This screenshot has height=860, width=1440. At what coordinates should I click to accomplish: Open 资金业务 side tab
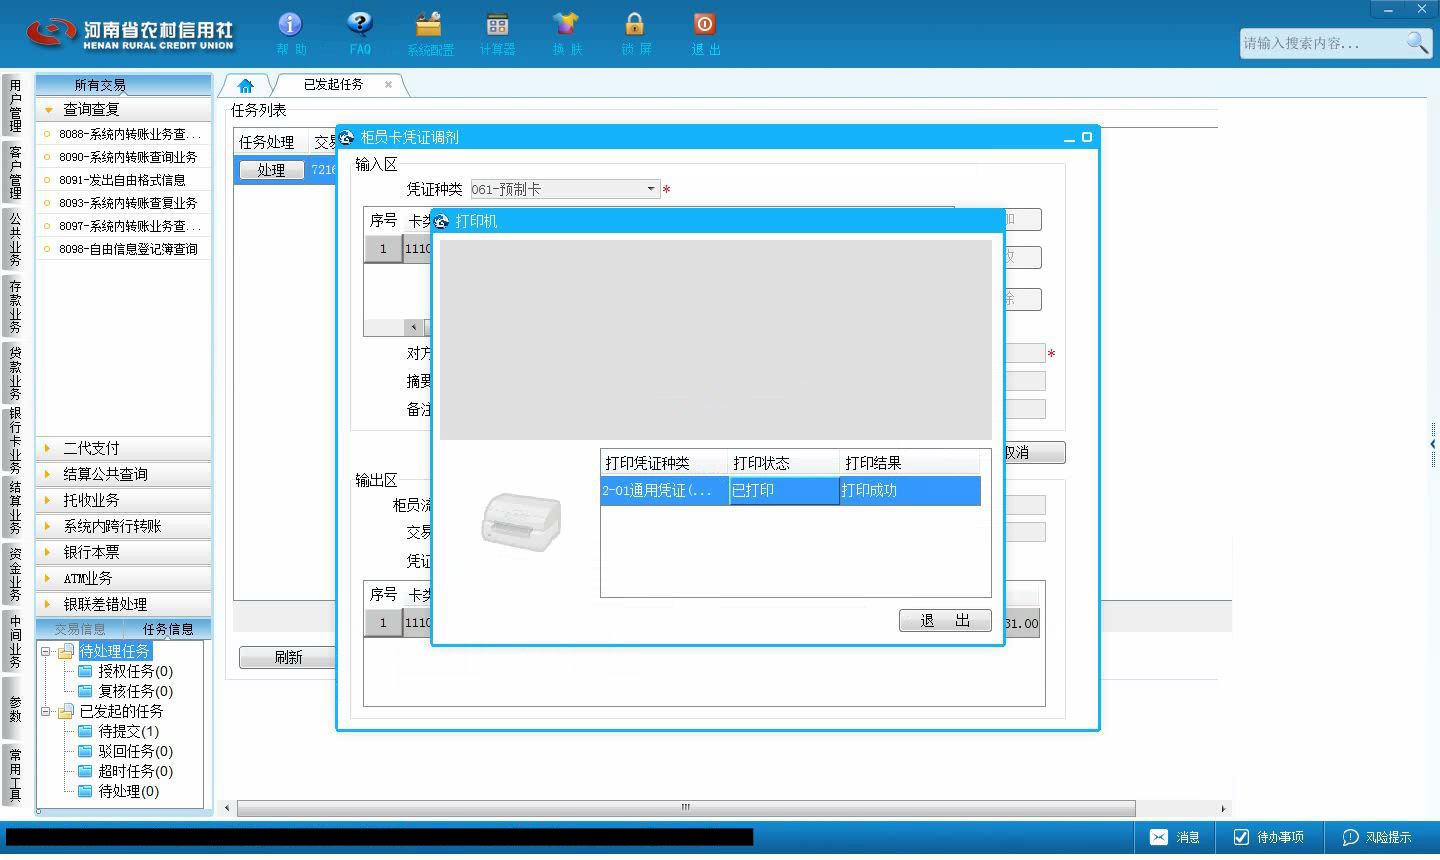point(15,574)
